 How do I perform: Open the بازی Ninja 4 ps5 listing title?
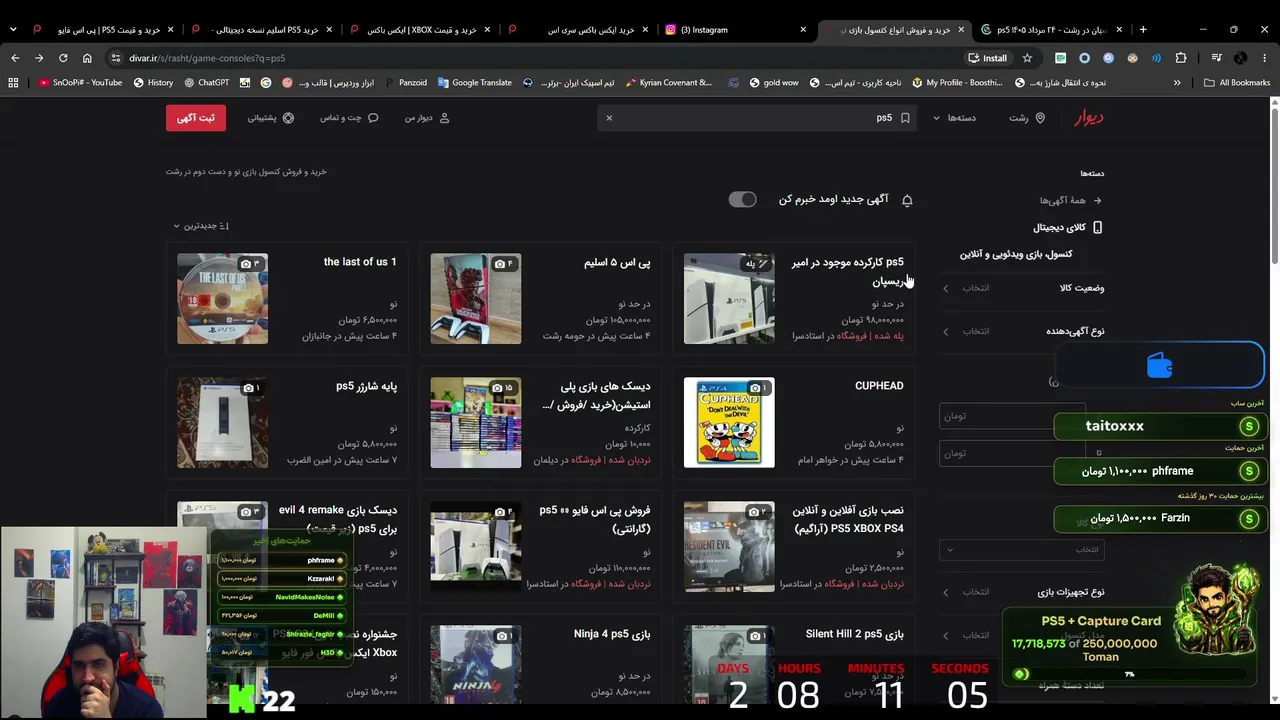tap(612, 634)
